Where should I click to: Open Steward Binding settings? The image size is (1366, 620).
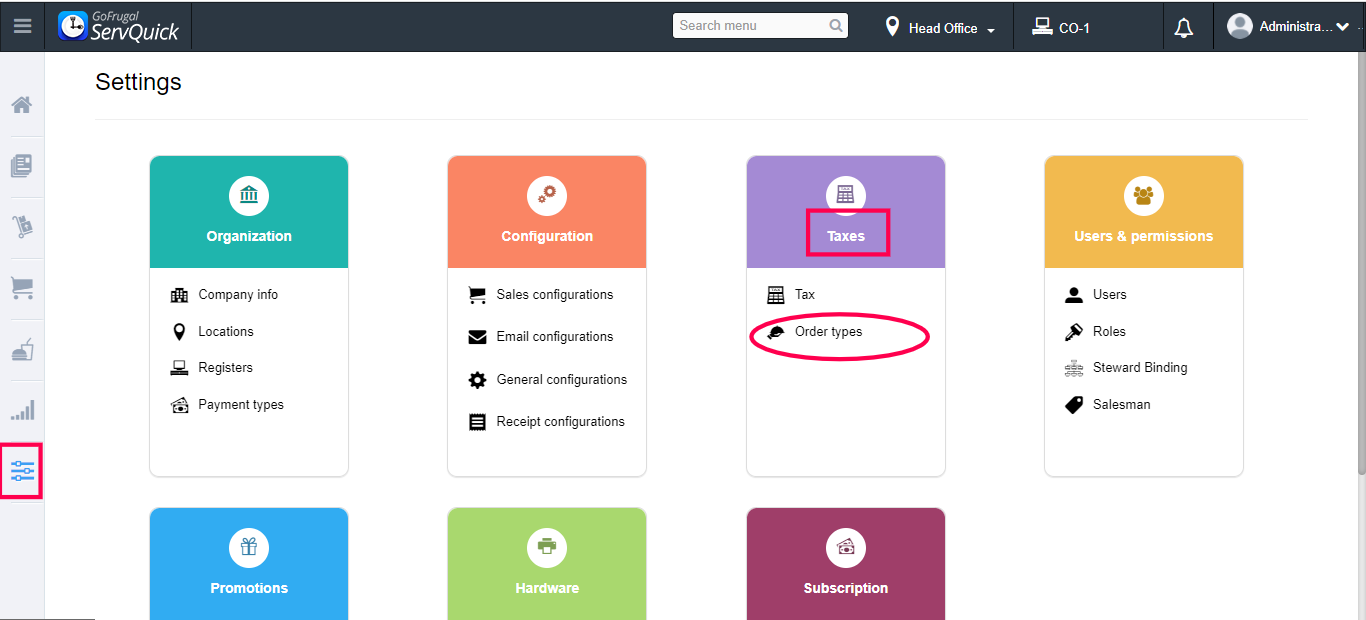coord(1140,368)
